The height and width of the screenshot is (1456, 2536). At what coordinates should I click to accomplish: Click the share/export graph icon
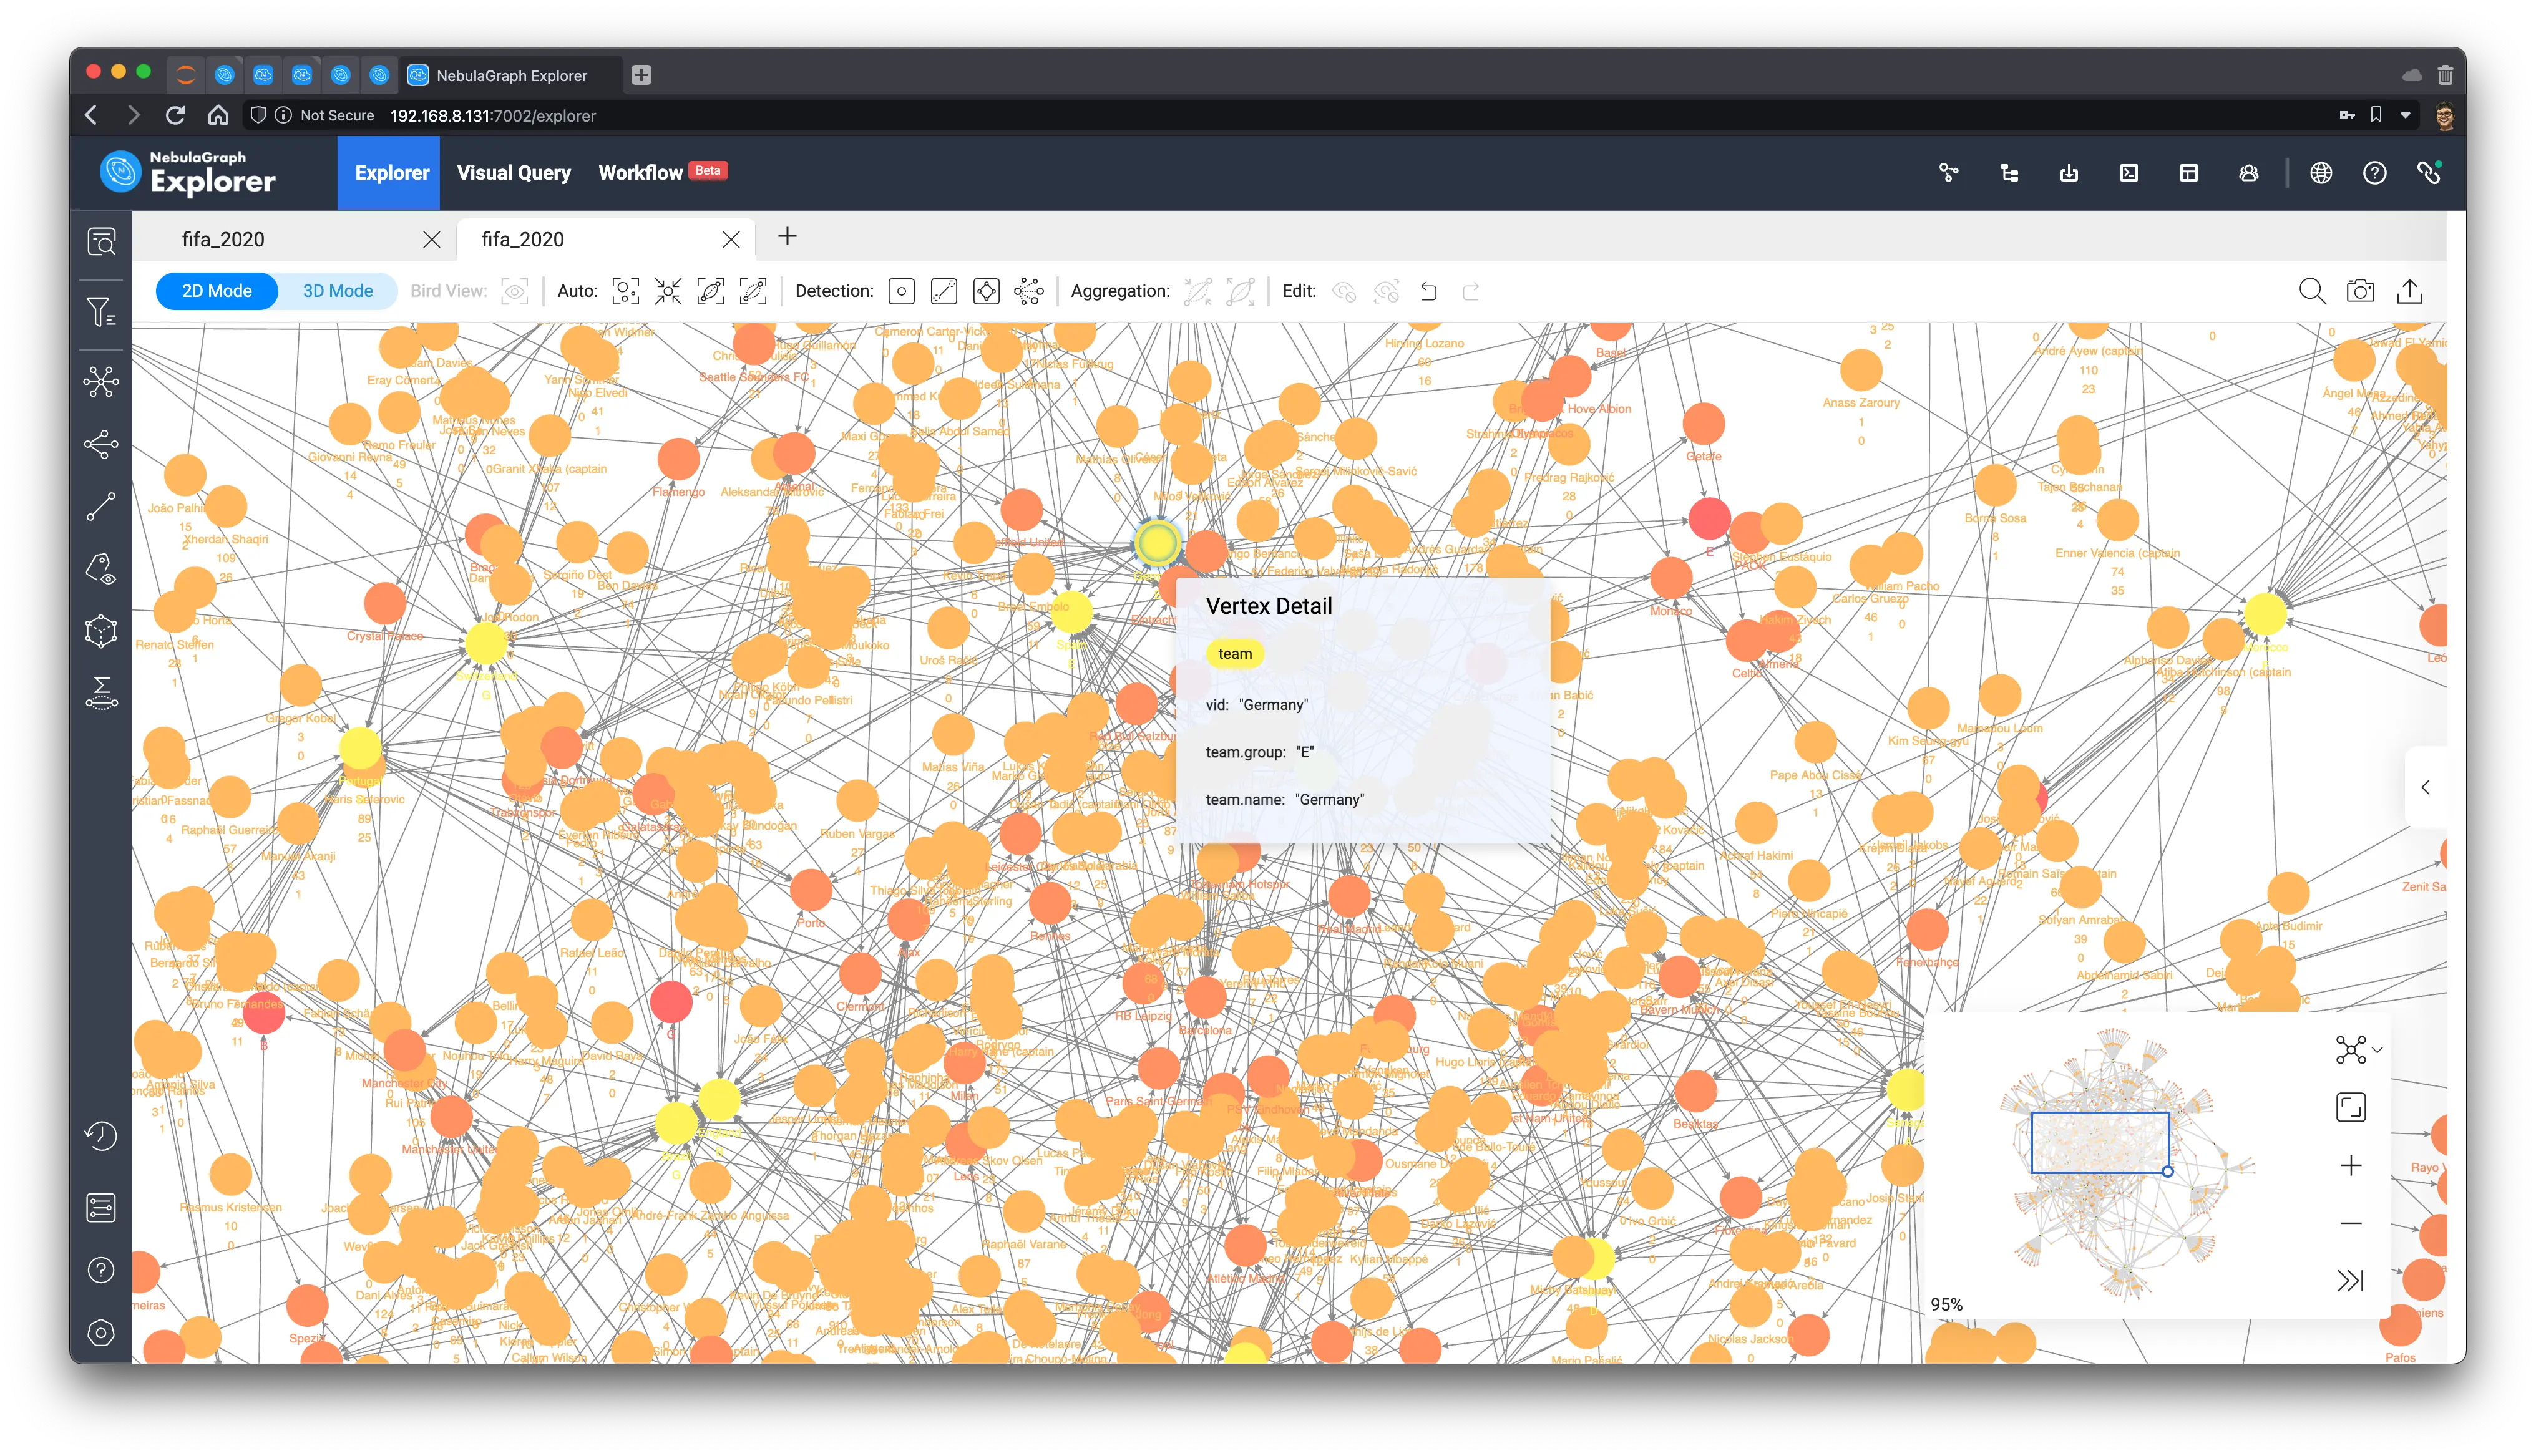point(2411,291)
